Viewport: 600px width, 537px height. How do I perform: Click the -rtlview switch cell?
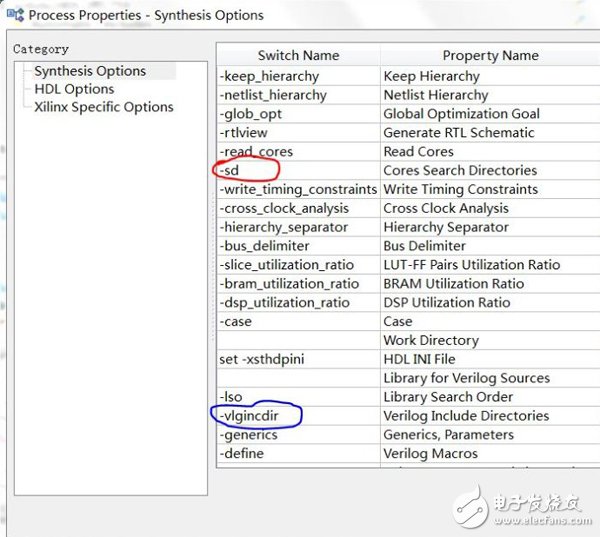(244, 133)
